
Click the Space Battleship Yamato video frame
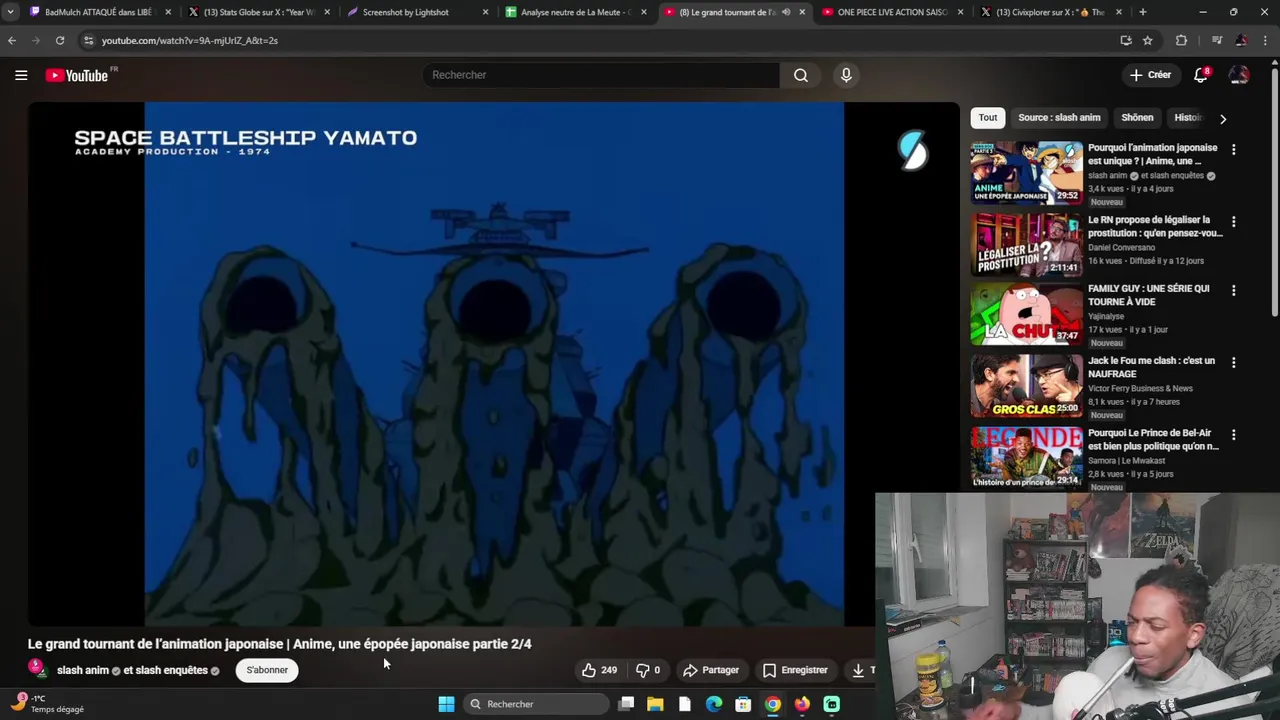pyautogui.click(x=494, y=364)
